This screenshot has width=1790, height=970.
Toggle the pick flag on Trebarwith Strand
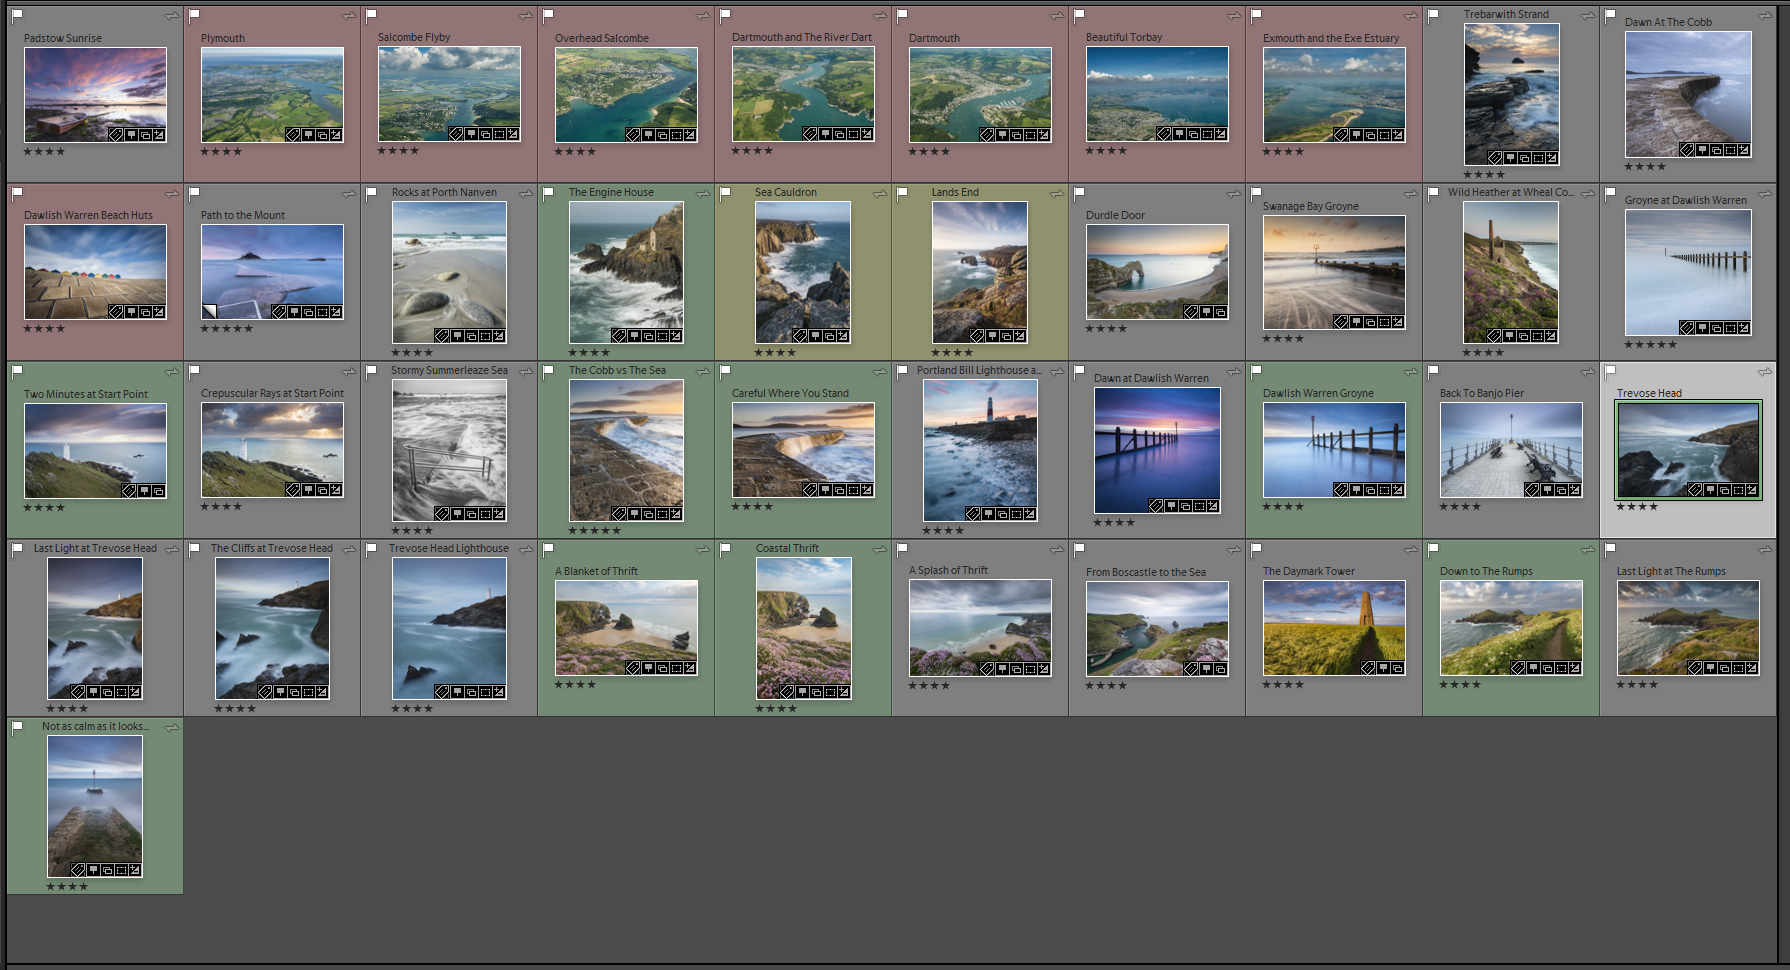(x=1433, y=16)
